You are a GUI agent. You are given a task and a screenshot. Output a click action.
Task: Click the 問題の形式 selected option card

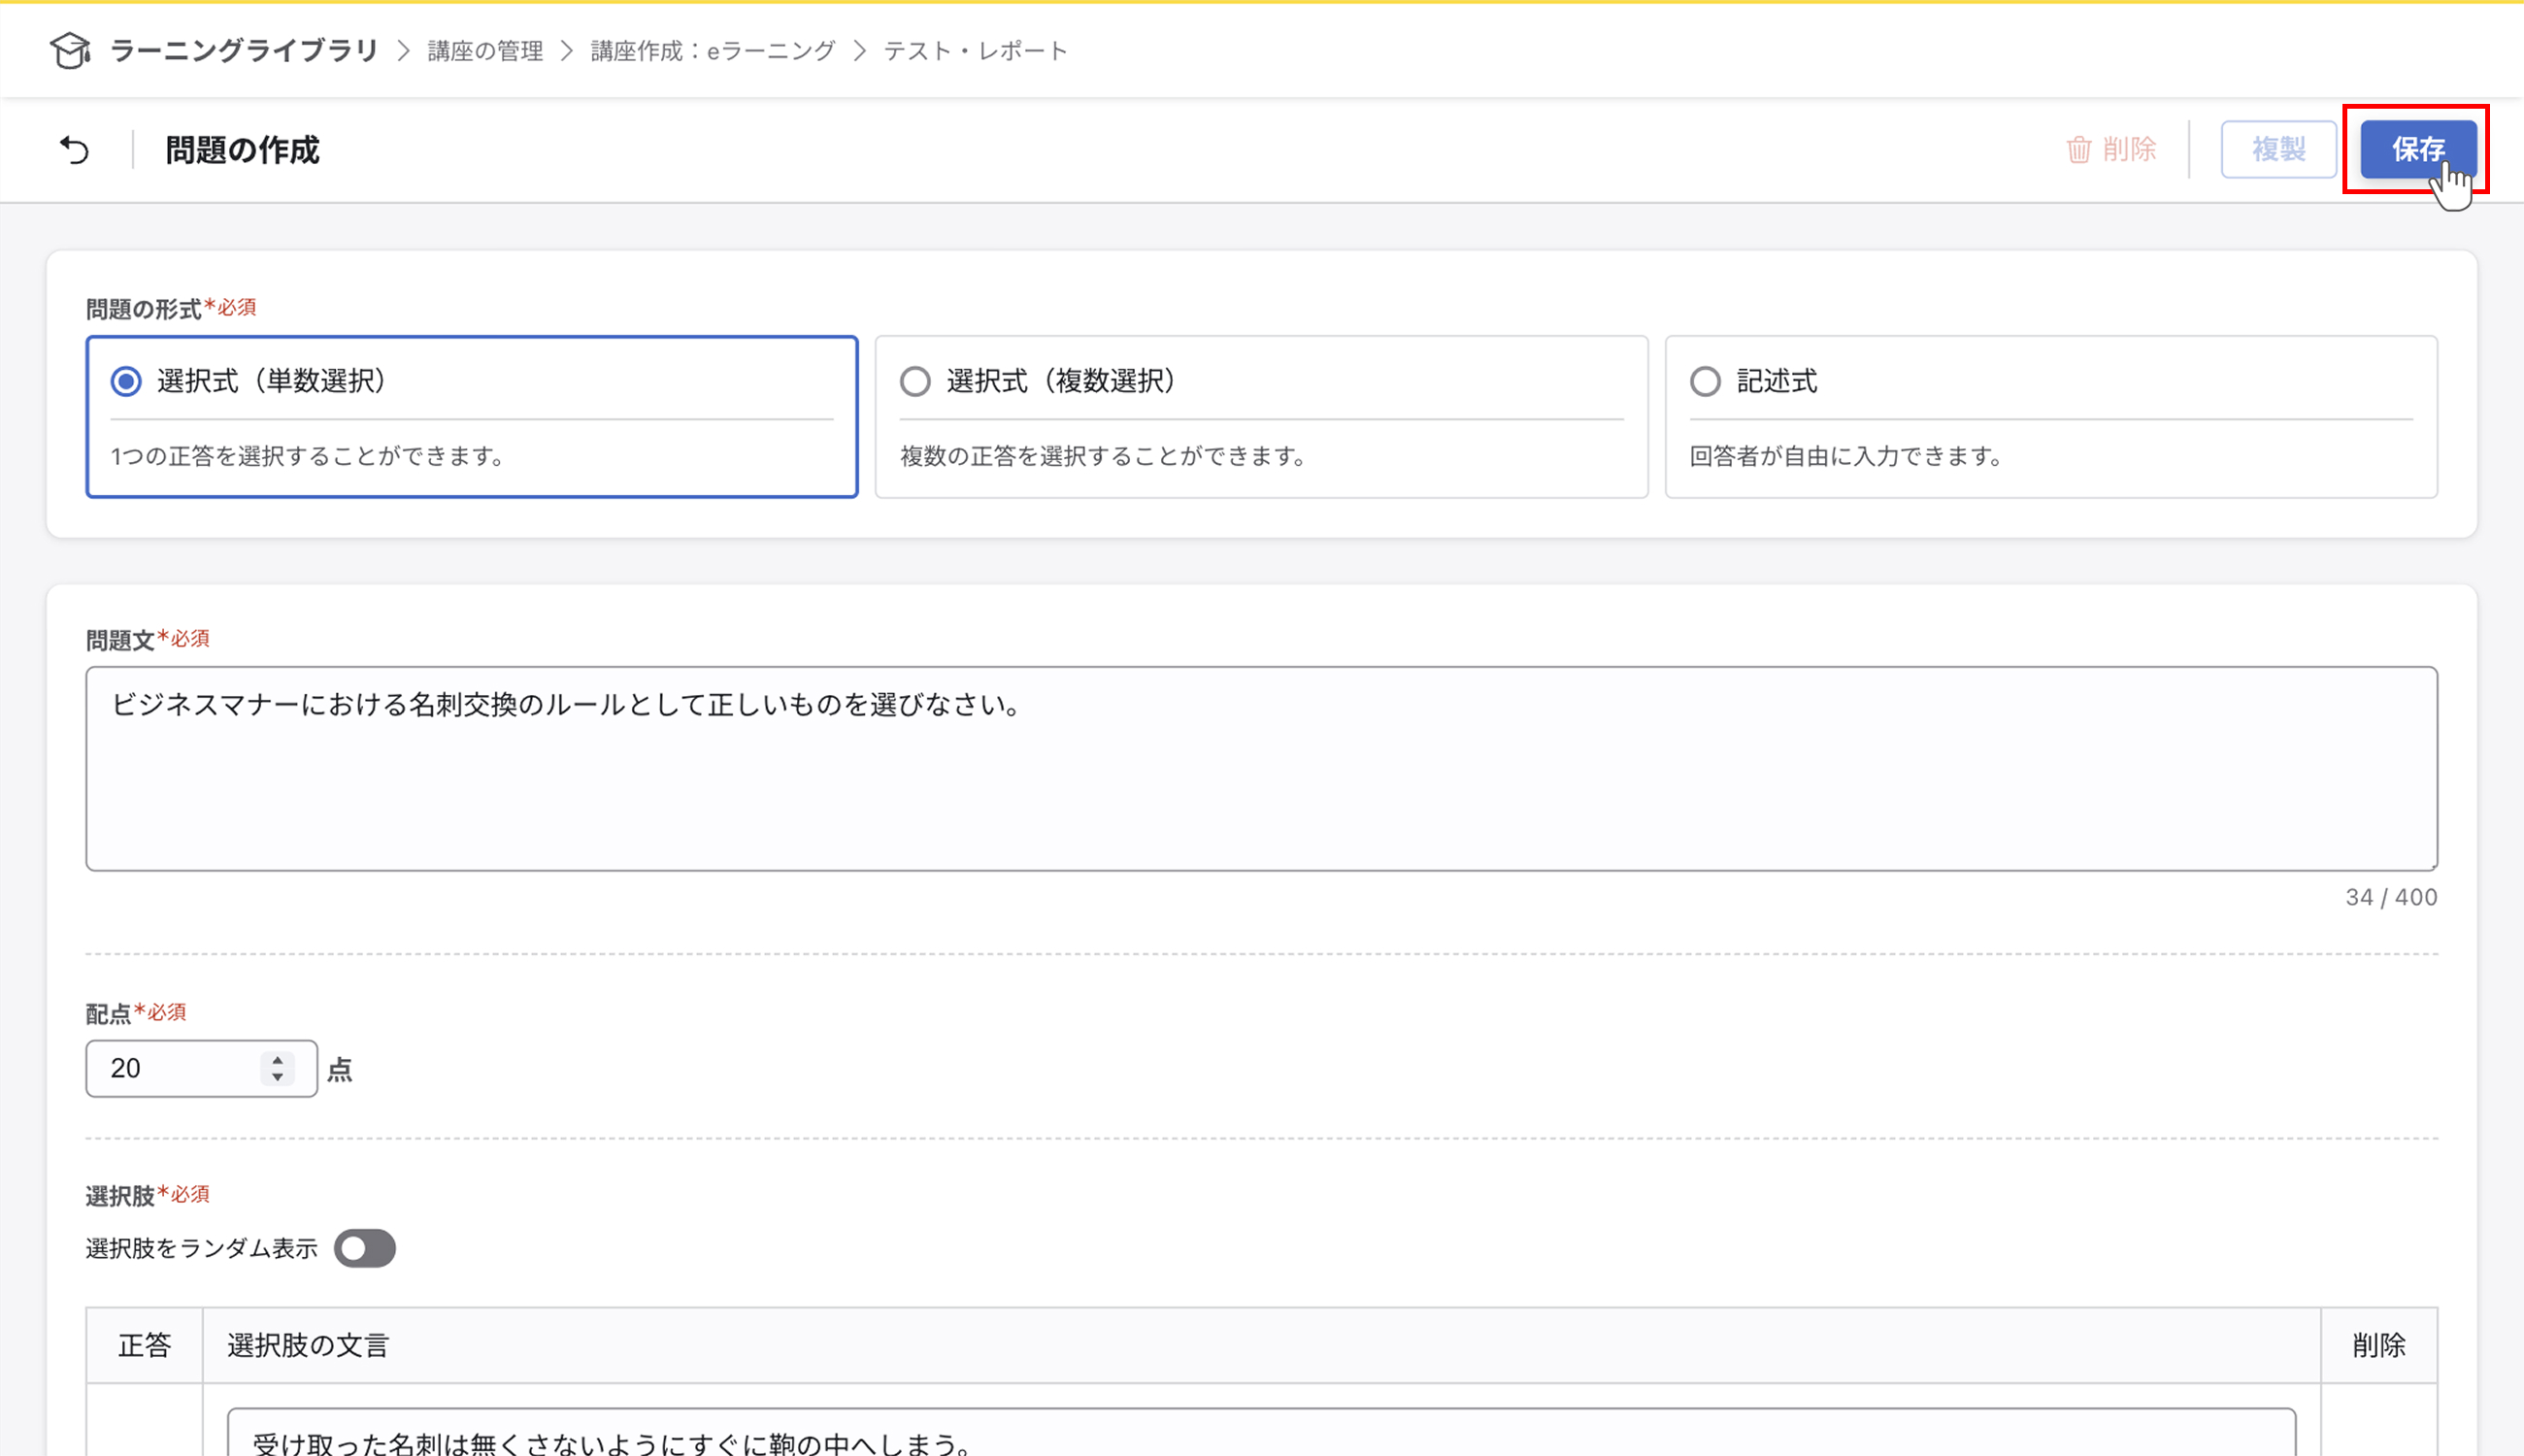pyautogui.click(x=472, y=416)
